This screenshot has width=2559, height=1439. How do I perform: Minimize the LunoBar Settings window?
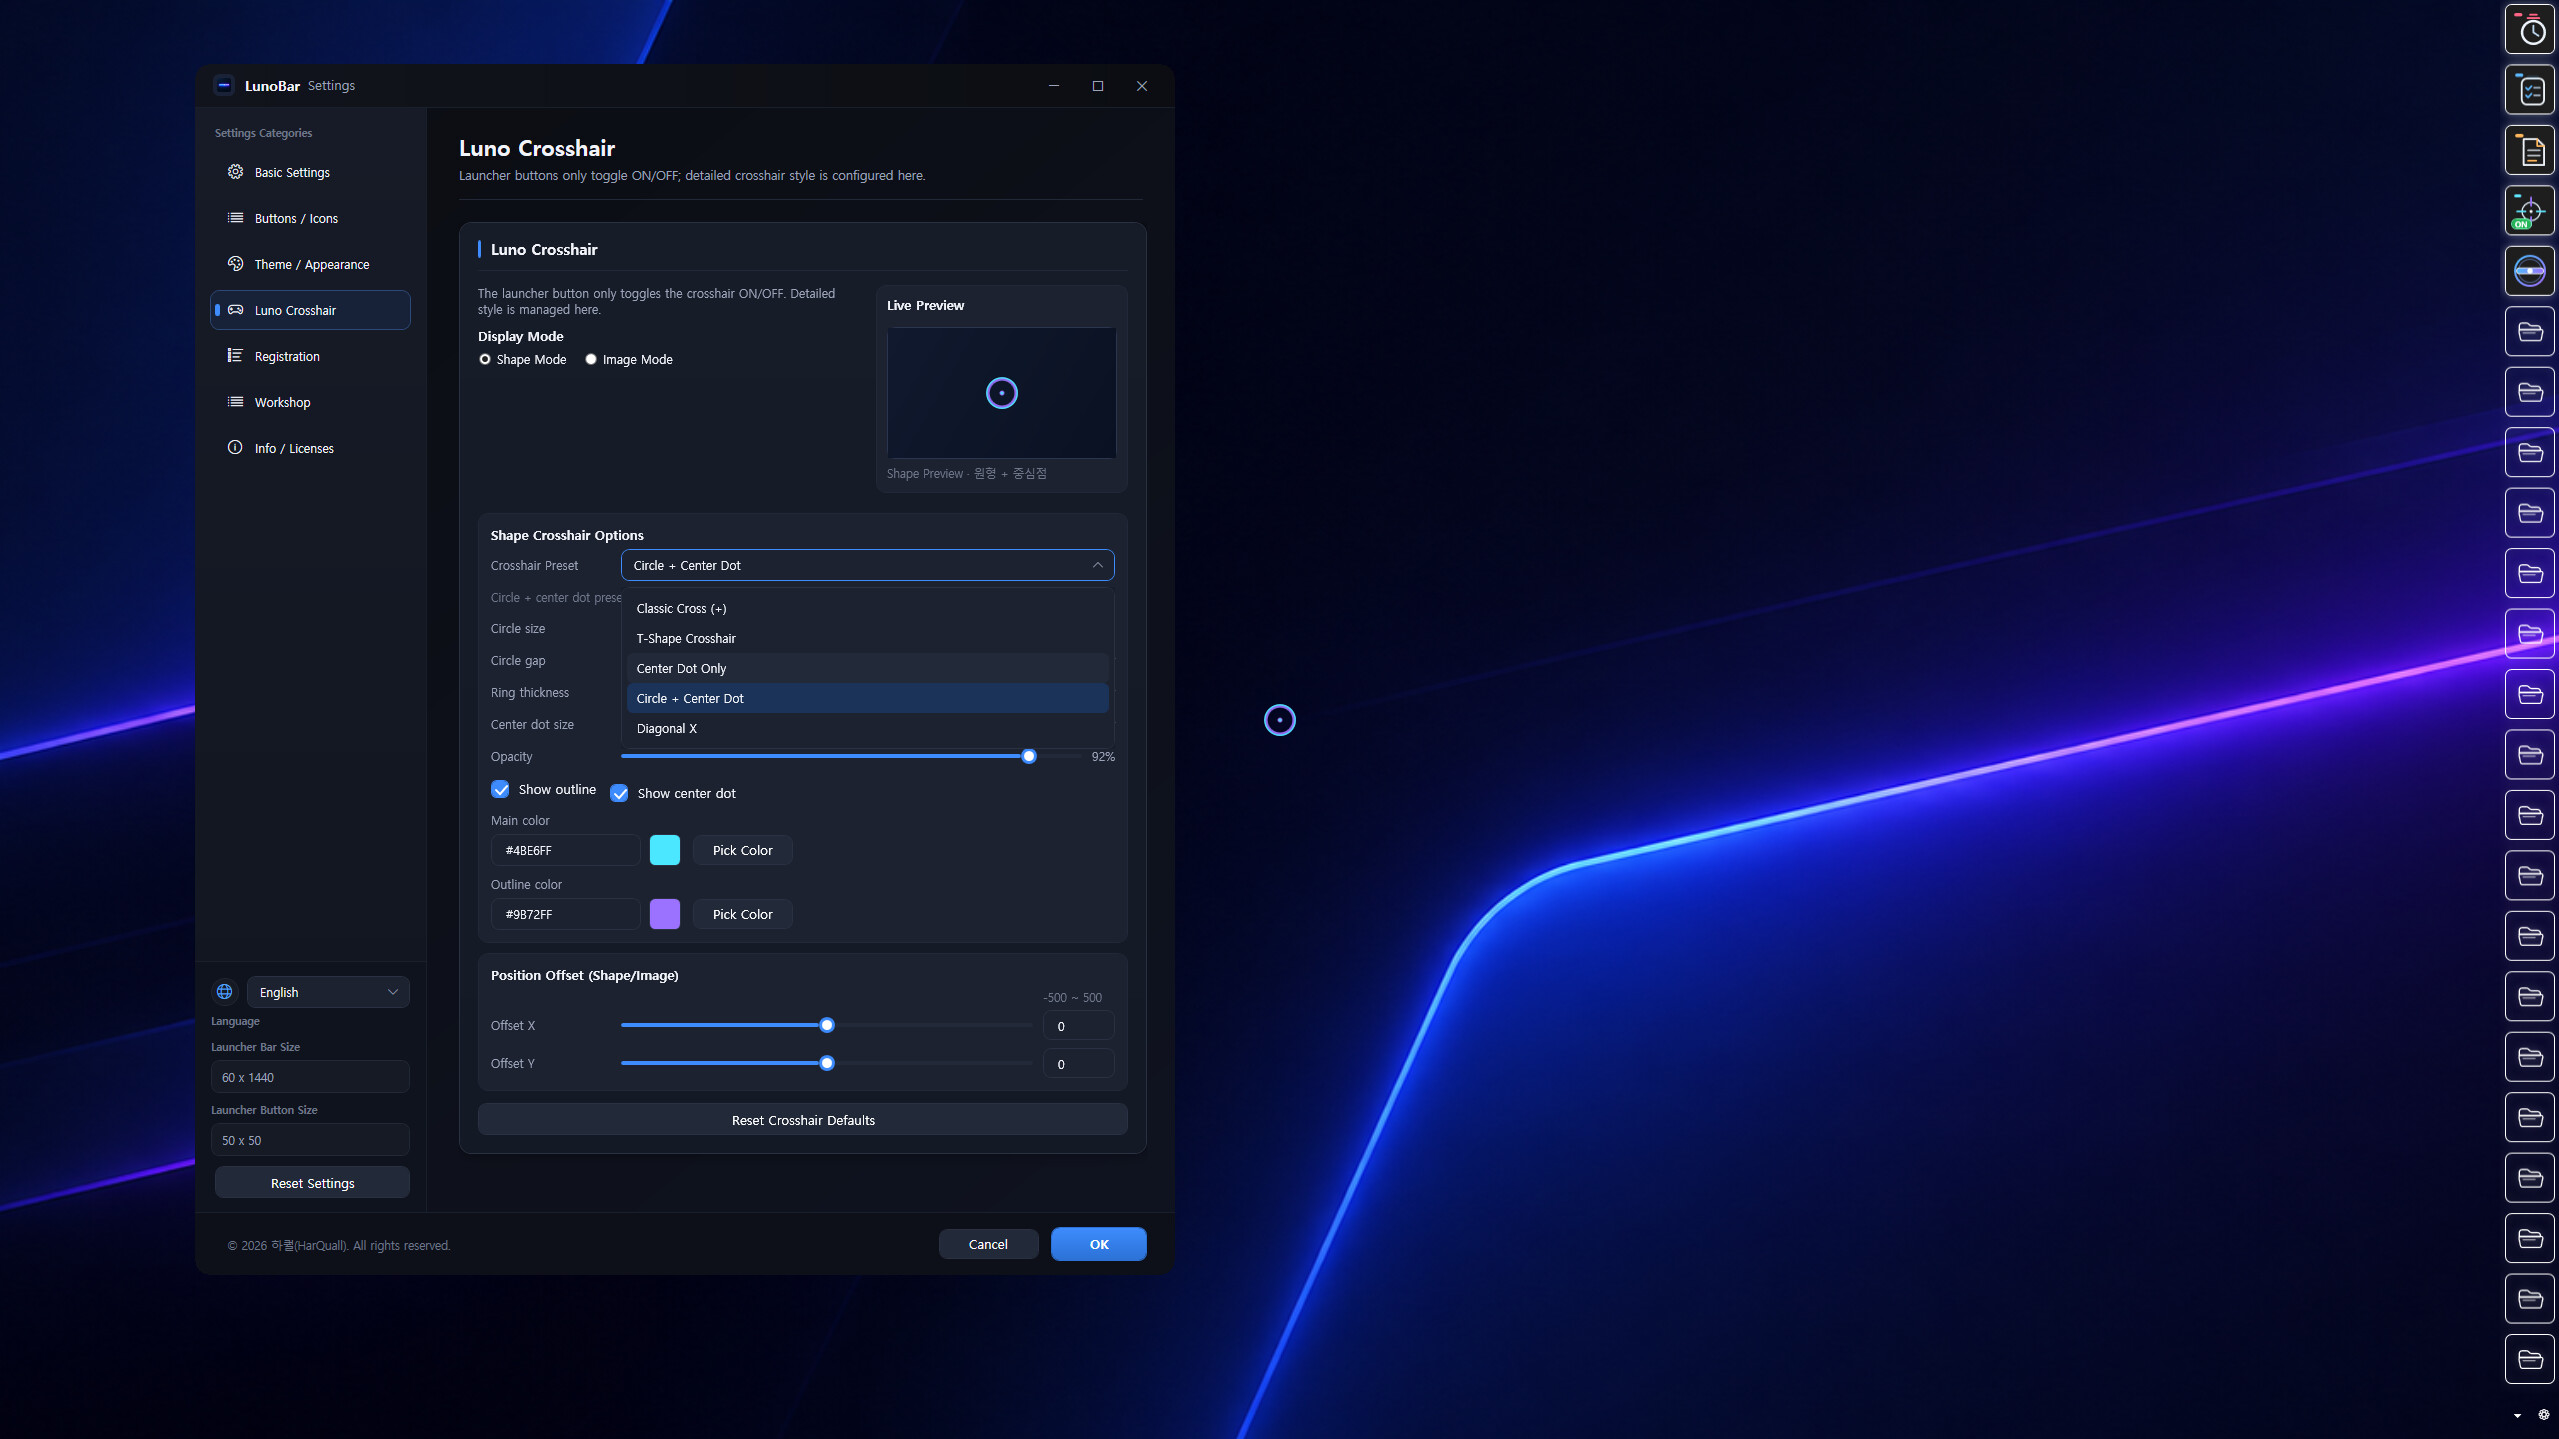(x=1053, y=86)
